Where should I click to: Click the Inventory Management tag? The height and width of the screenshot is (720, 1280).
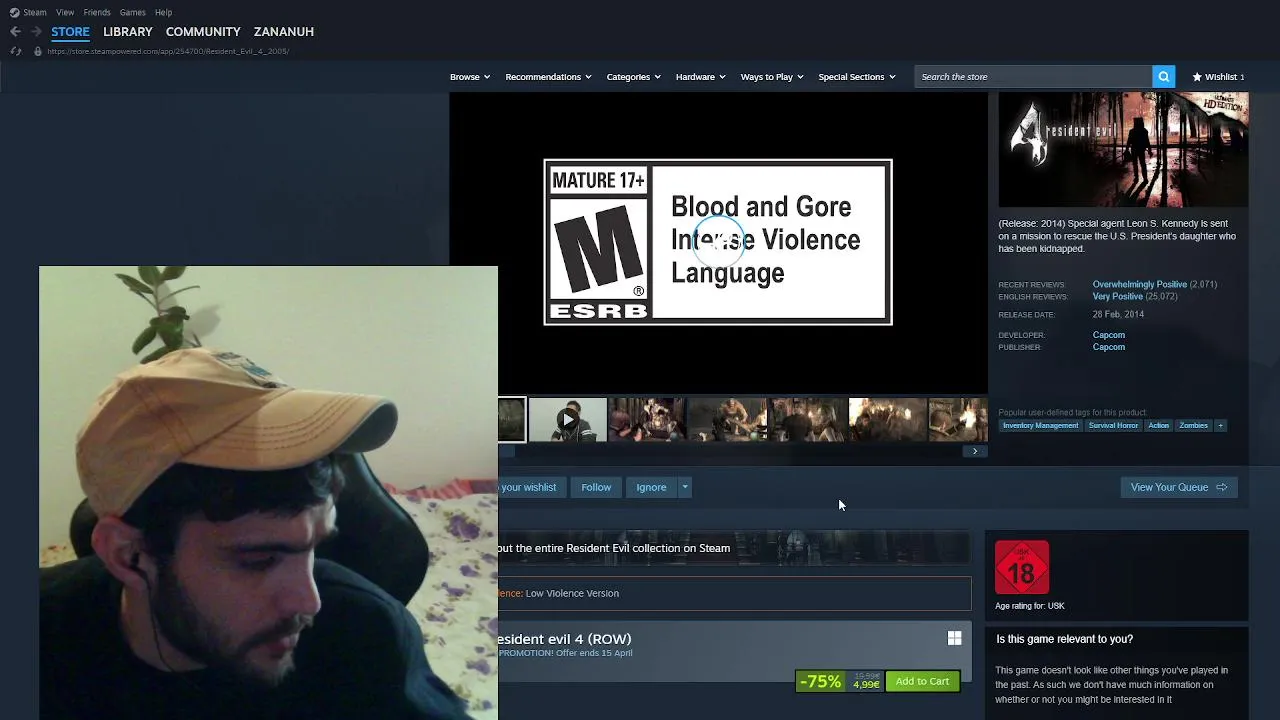click(1040, 425)
